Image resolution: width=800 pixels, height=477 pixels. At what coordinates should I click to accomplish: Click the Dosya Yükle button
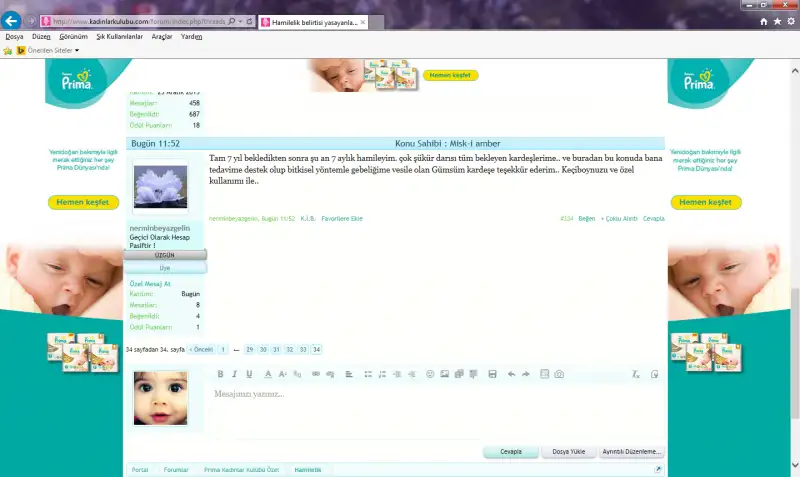click(x=570, y=452)
